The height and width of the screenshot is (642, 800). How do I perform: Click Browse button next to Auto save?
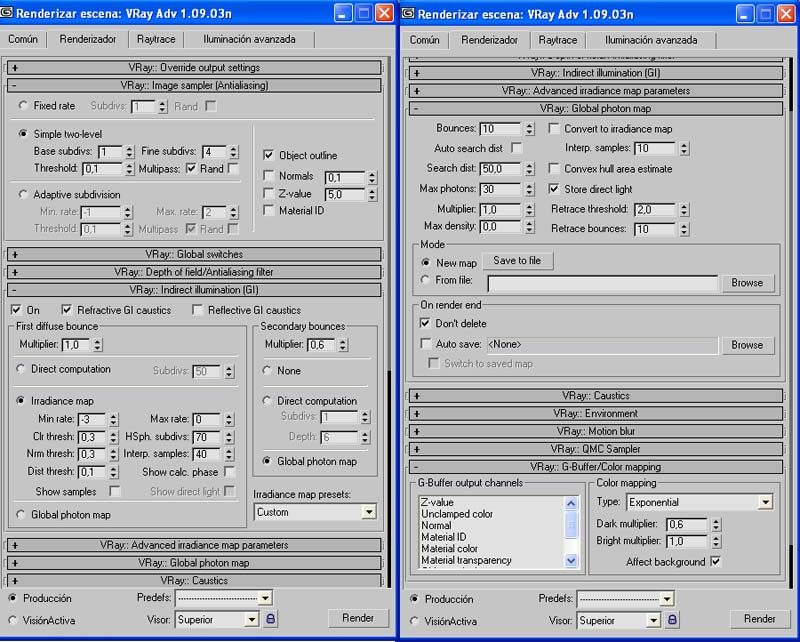pyautogui.click(x=747, y=345)
